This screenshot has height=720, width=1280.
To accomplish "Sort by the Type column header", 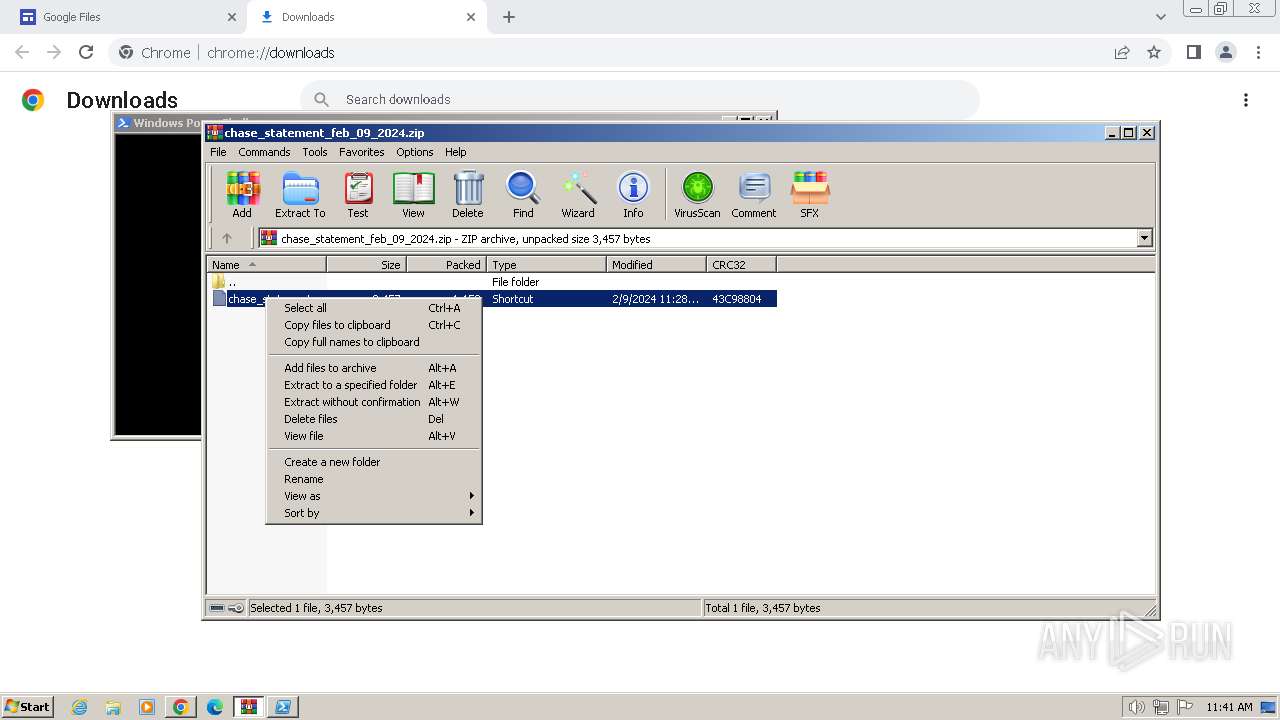I will (547, 265).
